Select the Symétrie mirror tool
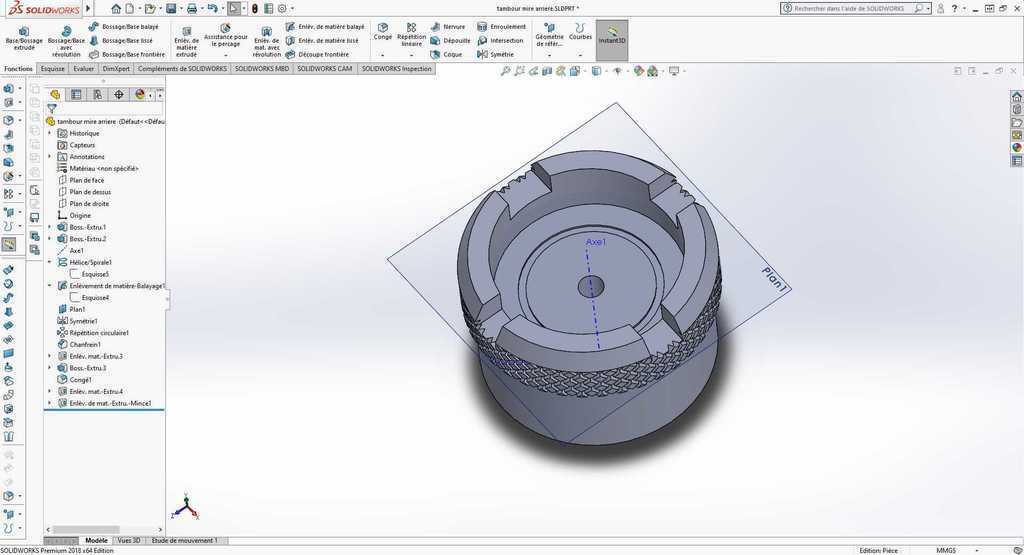The image size is (1024, 555). (496, 54)
